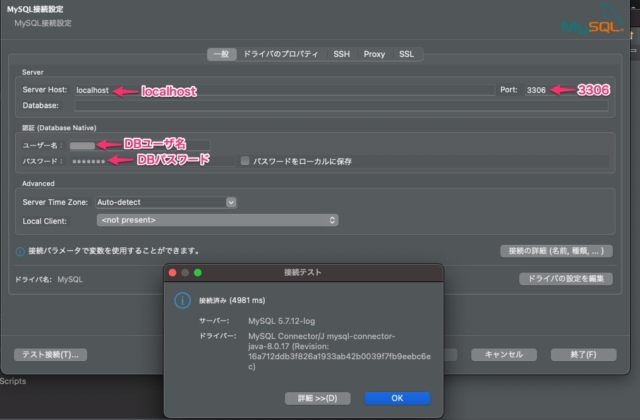This screenshot has width=640, height=420.
Task: Open the SSL tab
Action: click(x=407, y=54)
